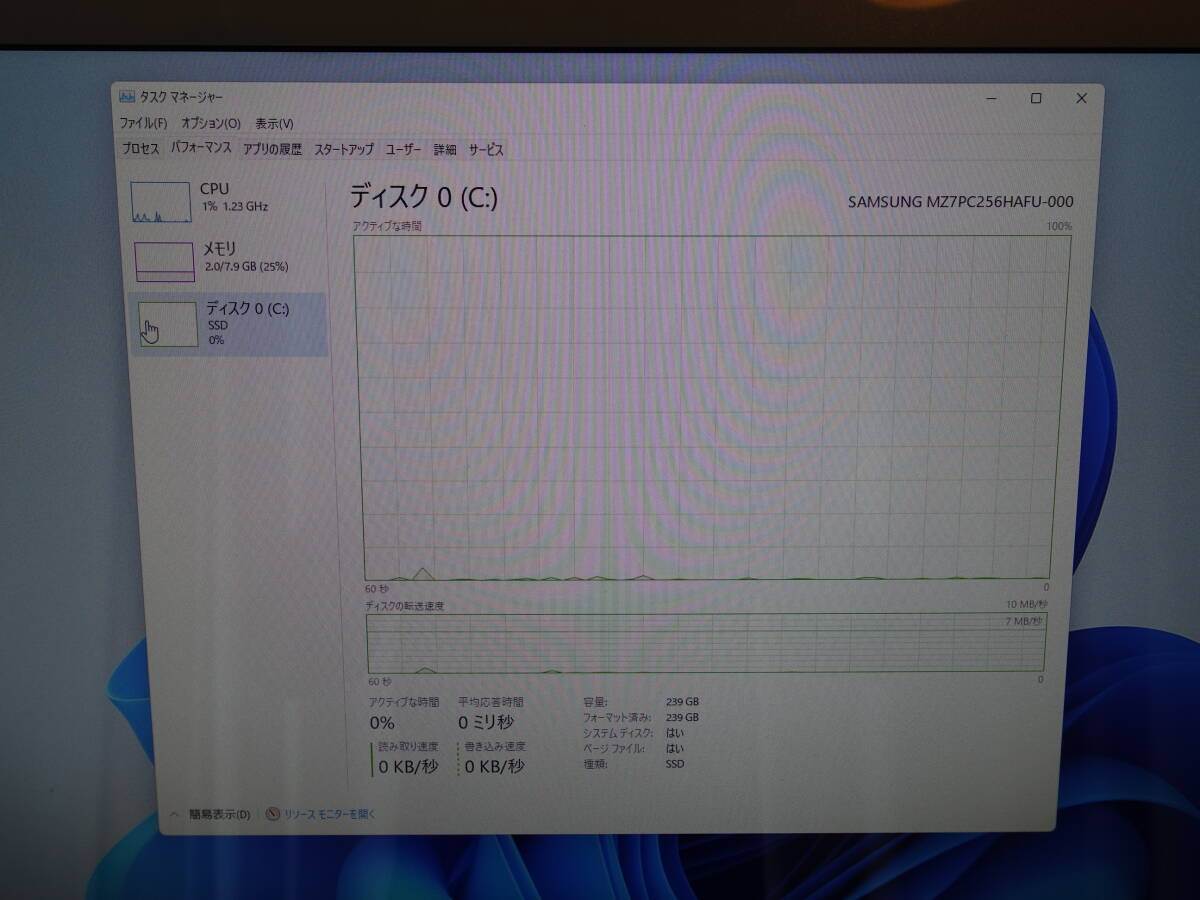Click the Task Manager title bar icon
The width and height of the screenshot is (1200, 900).
point(126,97)
